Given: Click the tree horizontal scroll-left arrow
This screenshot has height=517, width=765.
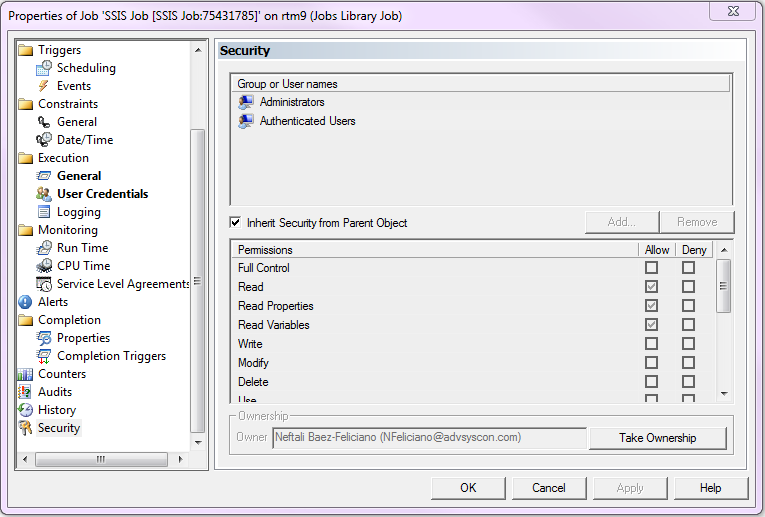Looking at the screenshot, I should [25, 459].
